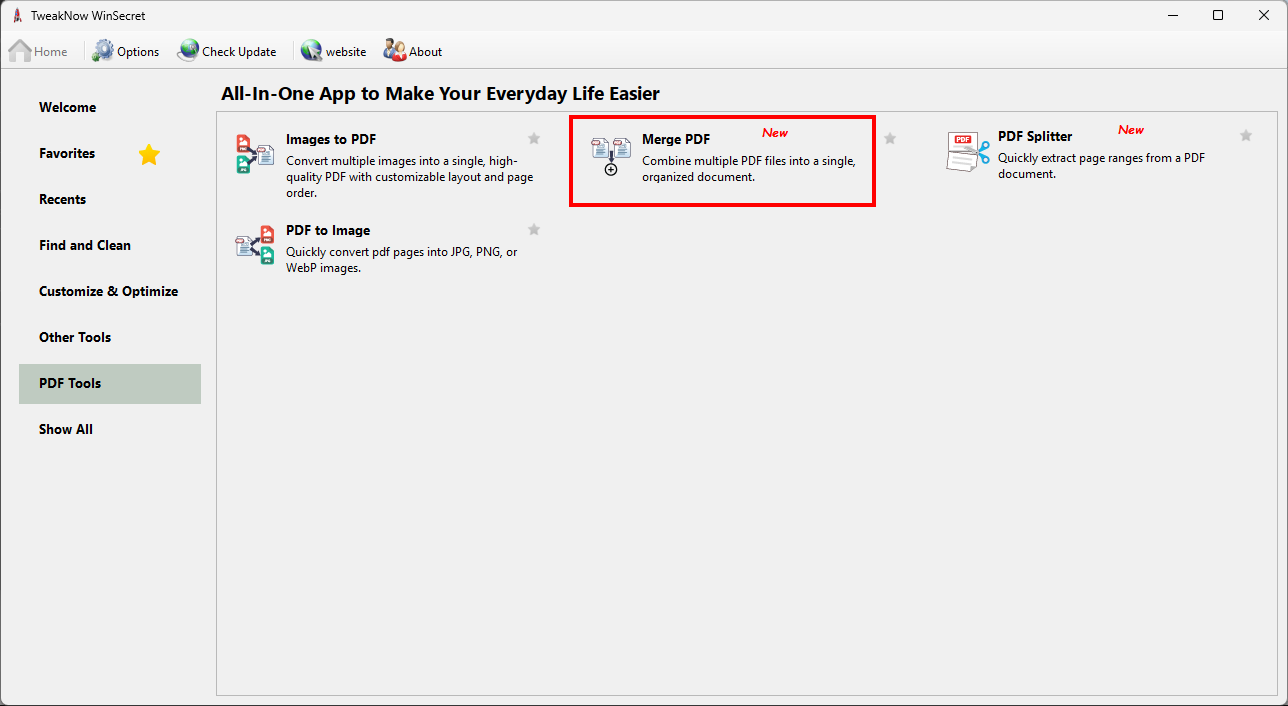
Task: Select the Show All sidebar item
Action: click(x=110, y=429)
